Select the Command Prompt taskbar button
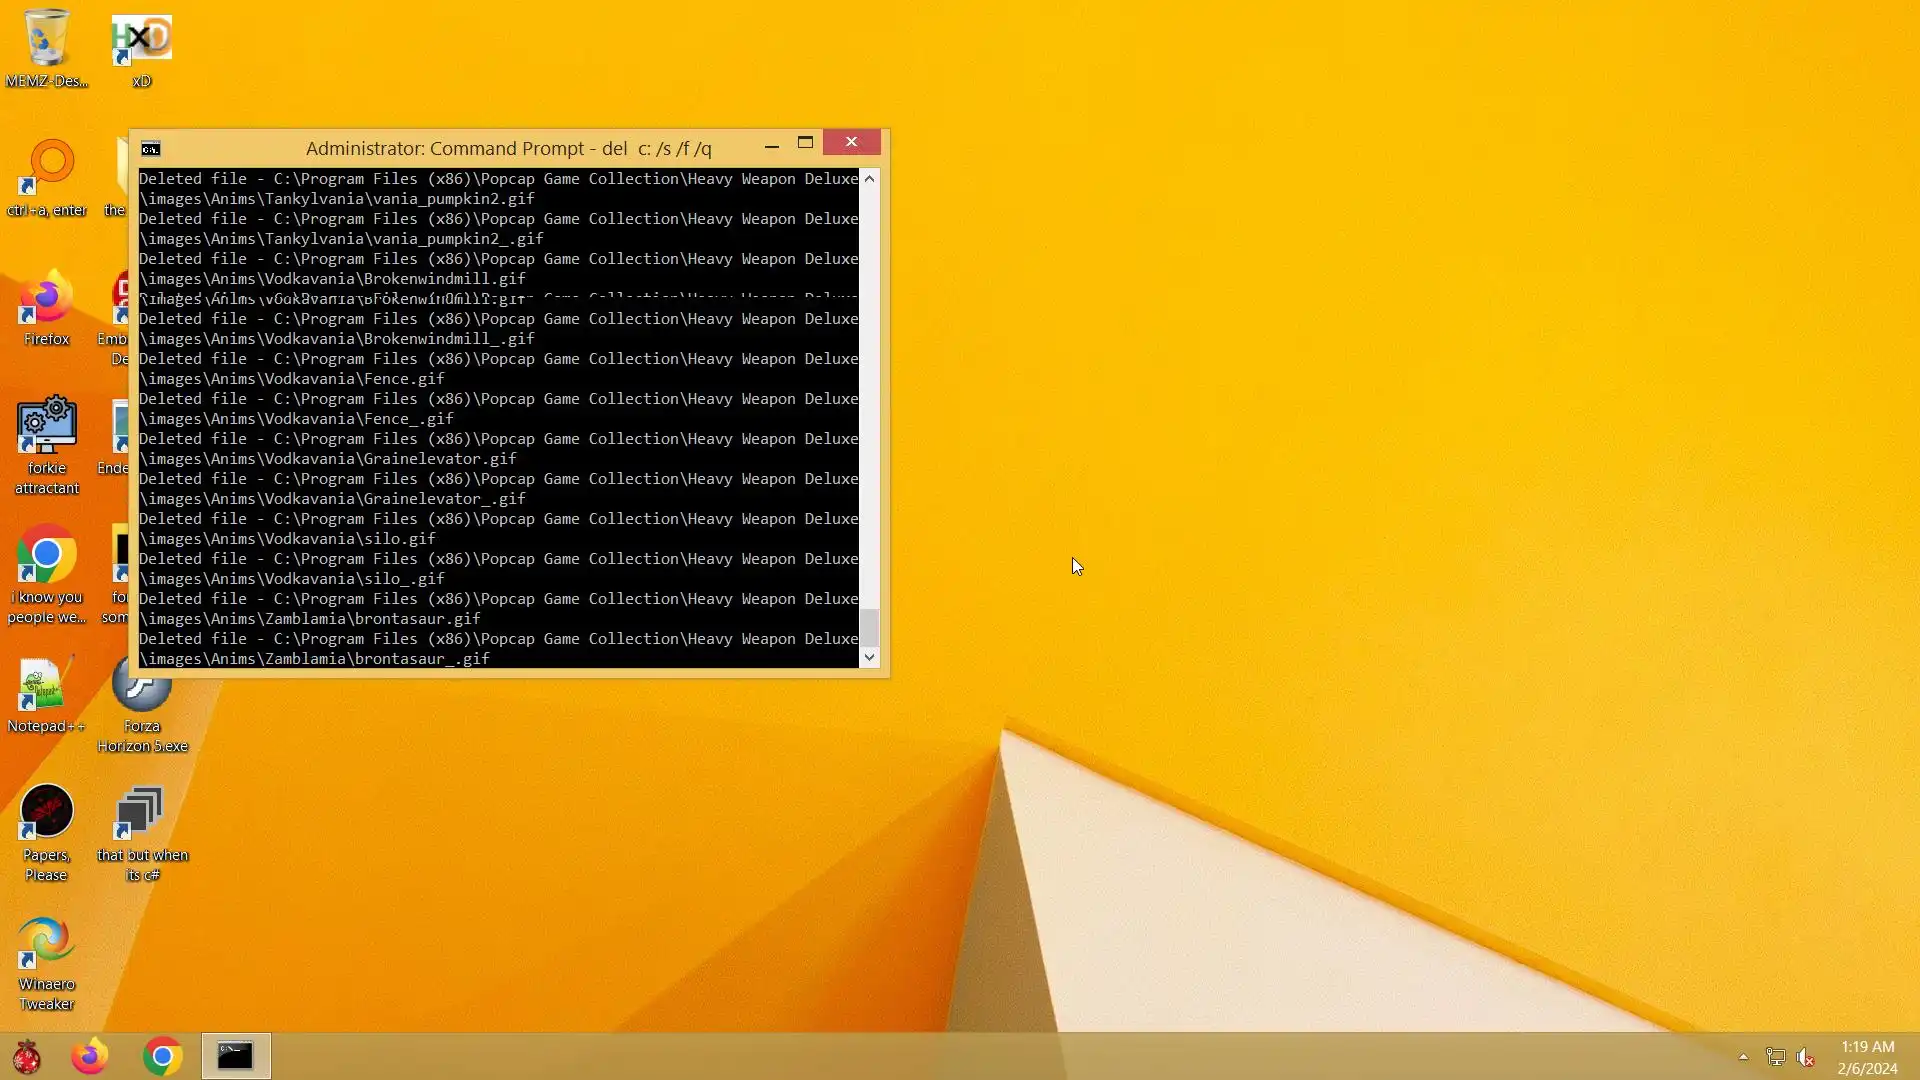1920x1080 pixels. [x=236, y=1057]
